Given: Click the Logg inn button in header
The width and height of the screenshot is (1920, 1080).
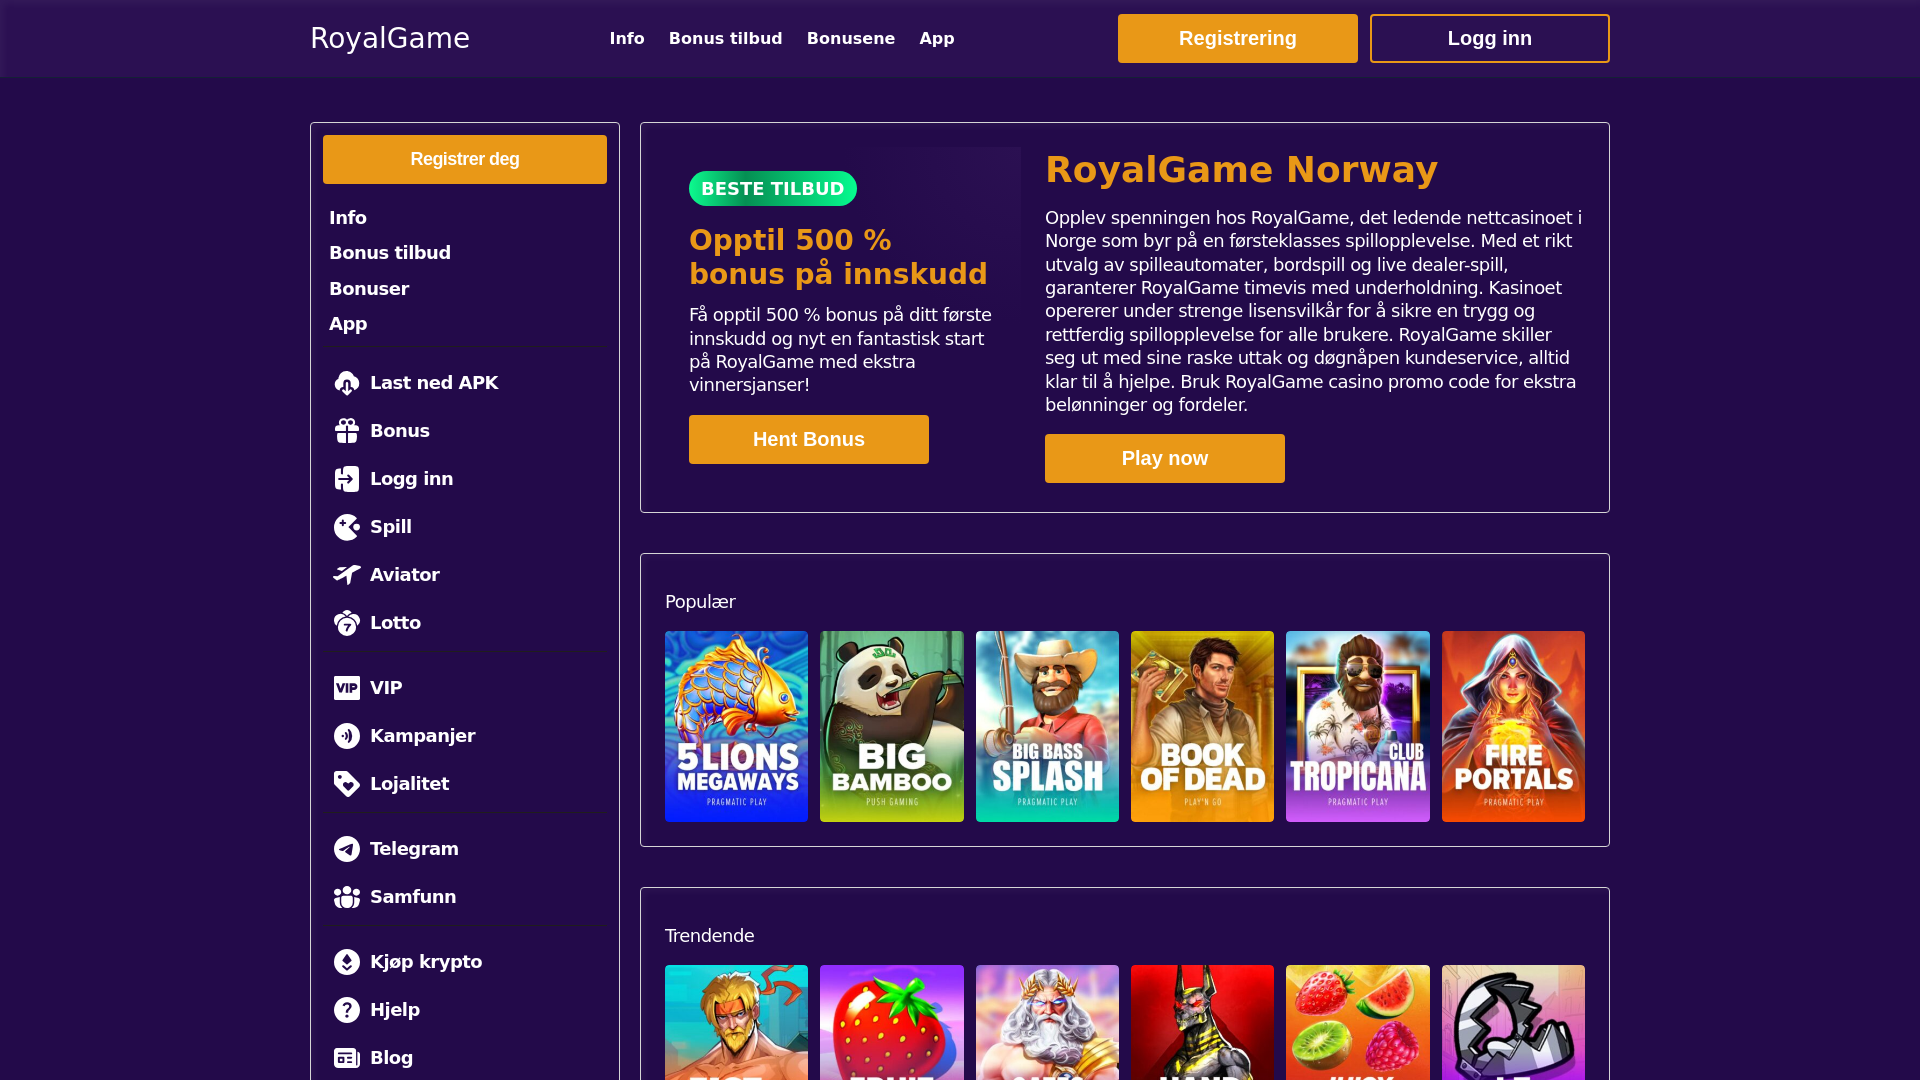Looking at the screenshot, I should pos(1490,38).
